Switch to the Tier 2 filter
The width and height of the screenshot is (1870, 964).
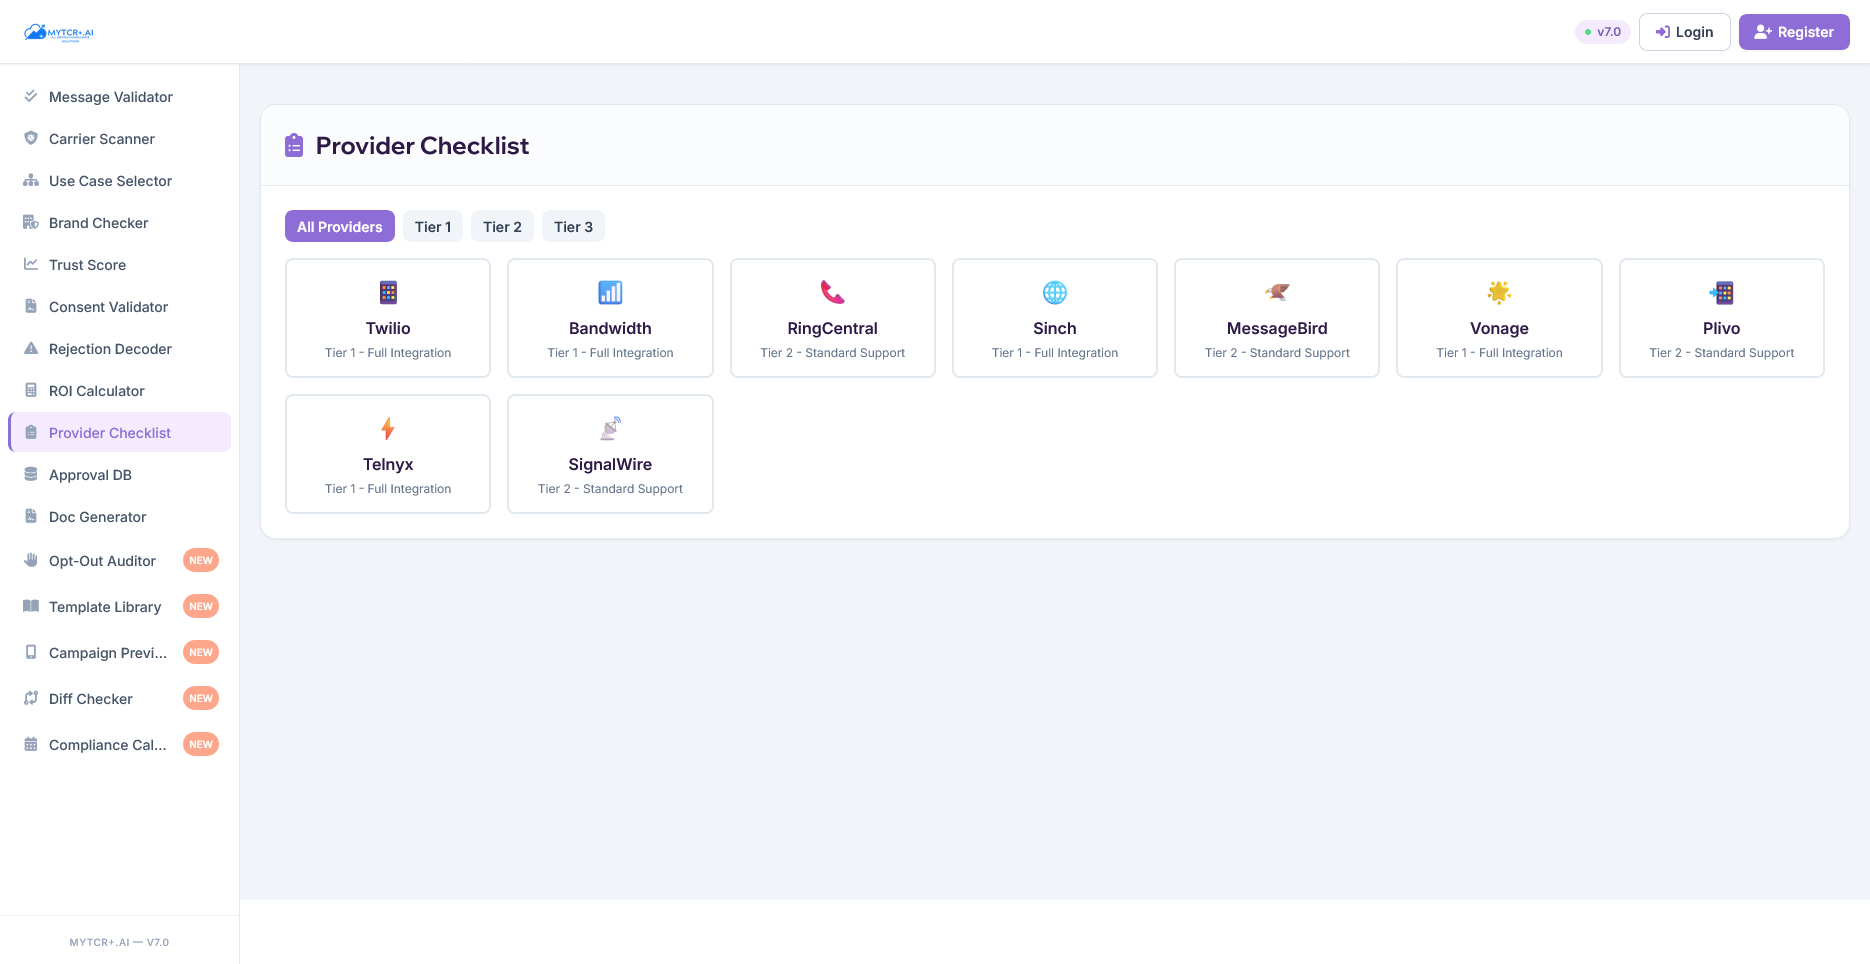[502, 227]
